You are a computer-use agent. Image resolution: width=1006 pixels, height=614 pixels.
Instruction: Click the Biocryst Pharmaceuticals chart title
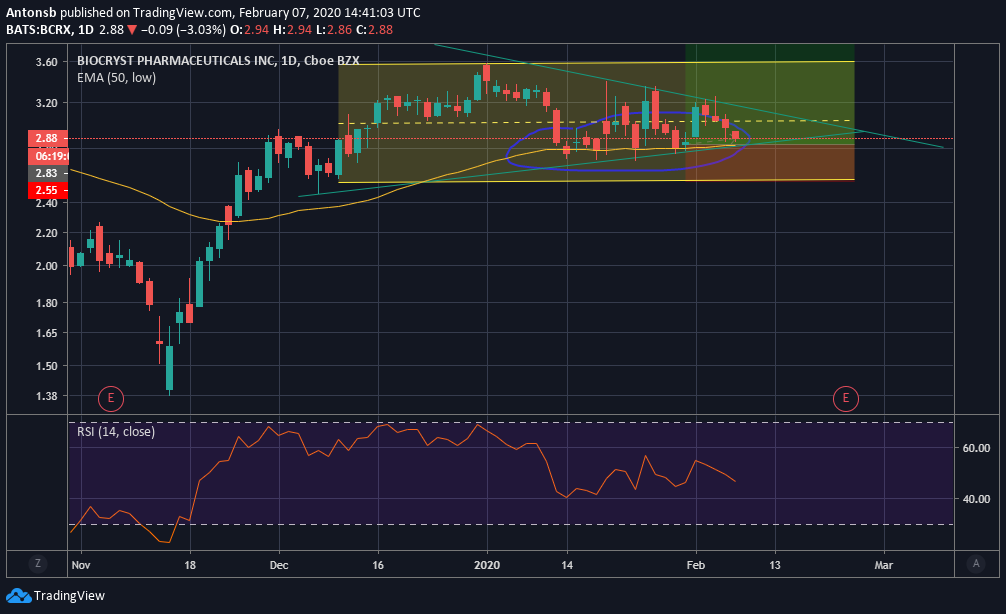click(218, 60)
